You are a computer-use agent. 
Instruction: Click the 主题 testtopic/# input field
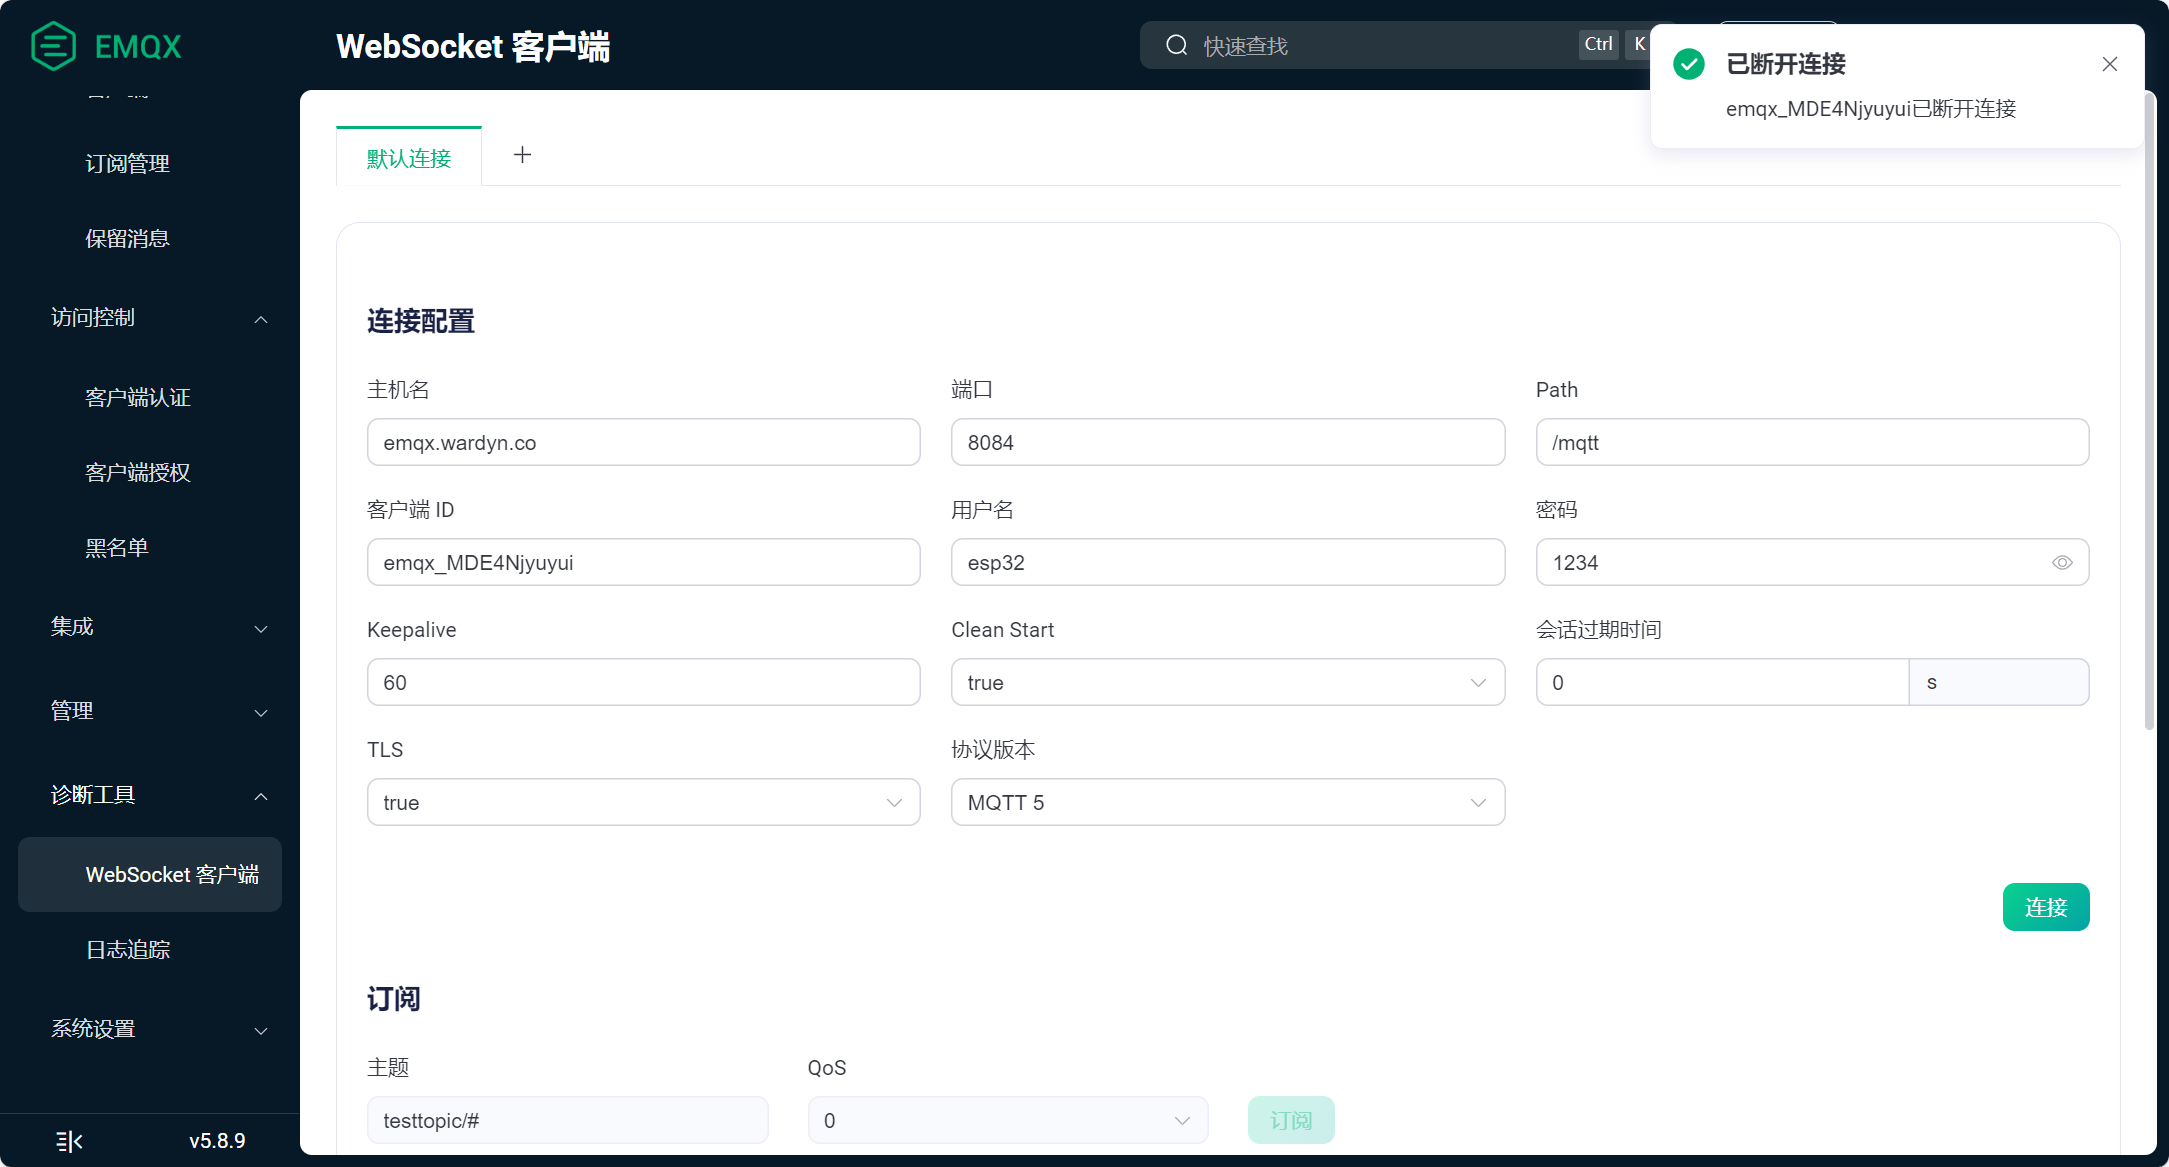tap(567, 1120)
